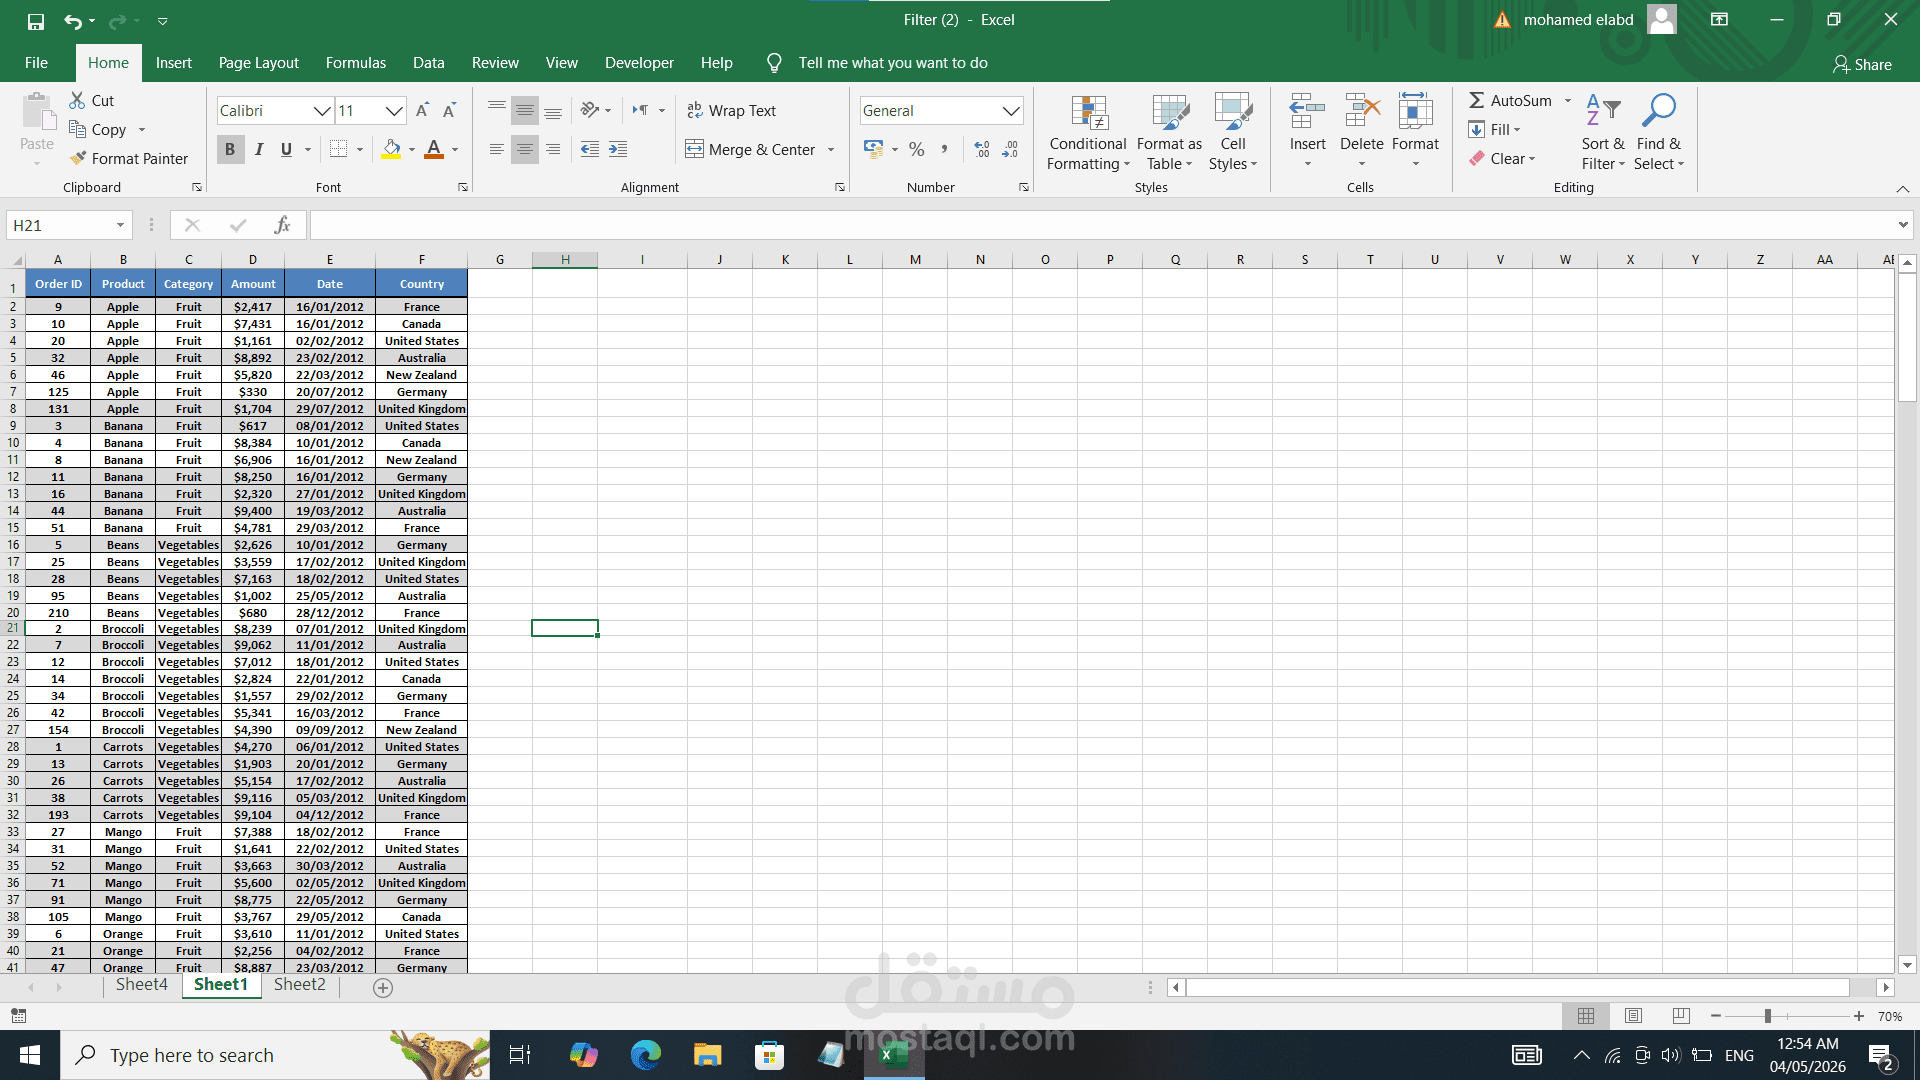Switch to the Insert ribbon tab
The image size is (1920, 1080).
click(x=174, y=62)
